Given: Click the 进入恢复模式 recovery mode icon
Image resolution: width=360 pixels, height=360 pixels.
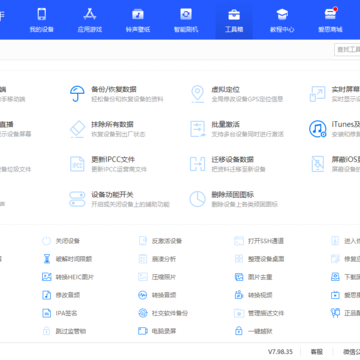Looking at the screenshot, I should click(335, 241).
